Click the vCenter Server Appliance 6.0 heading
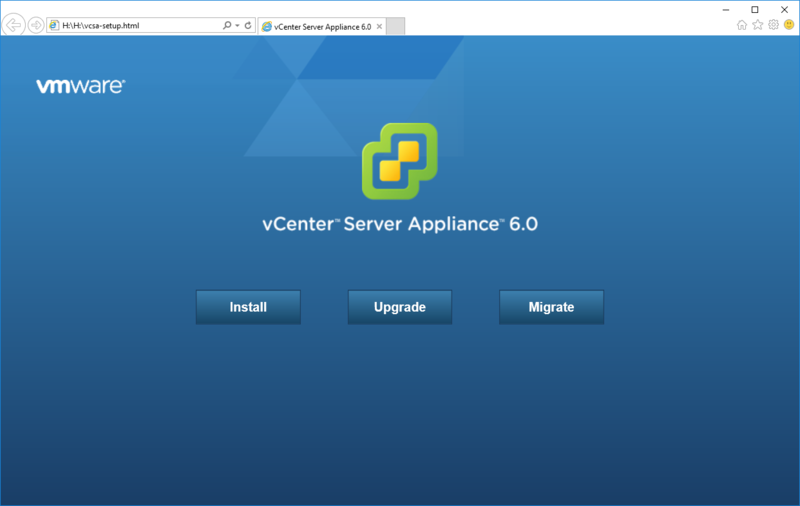800x506 pixels. [400, 224]
